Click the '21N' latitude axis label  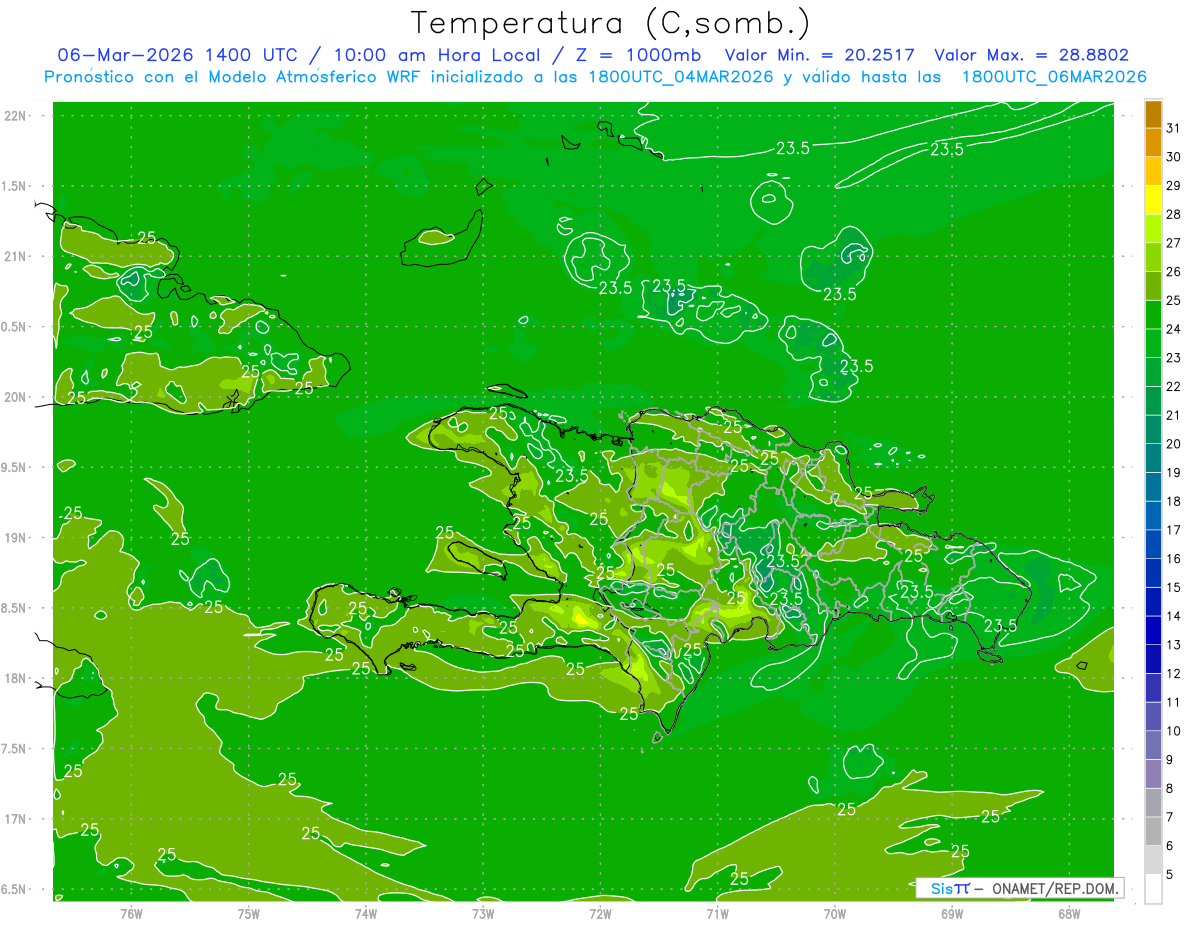[16, 256]
